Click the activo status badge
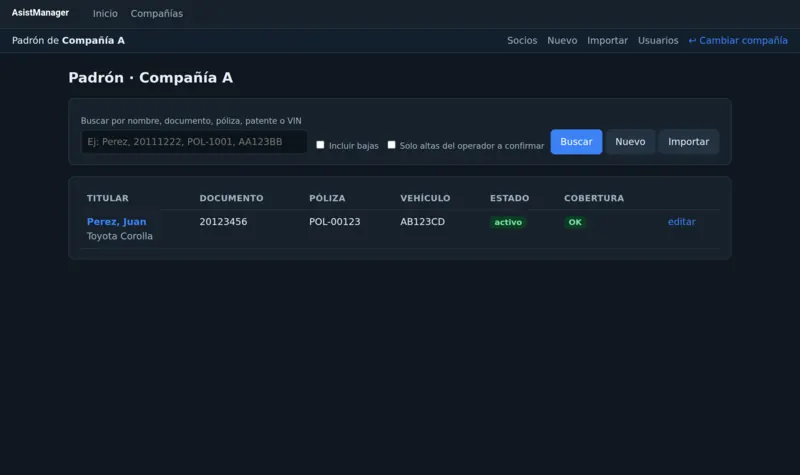Viewport: 800px width, 475px height. pos(508,222)
